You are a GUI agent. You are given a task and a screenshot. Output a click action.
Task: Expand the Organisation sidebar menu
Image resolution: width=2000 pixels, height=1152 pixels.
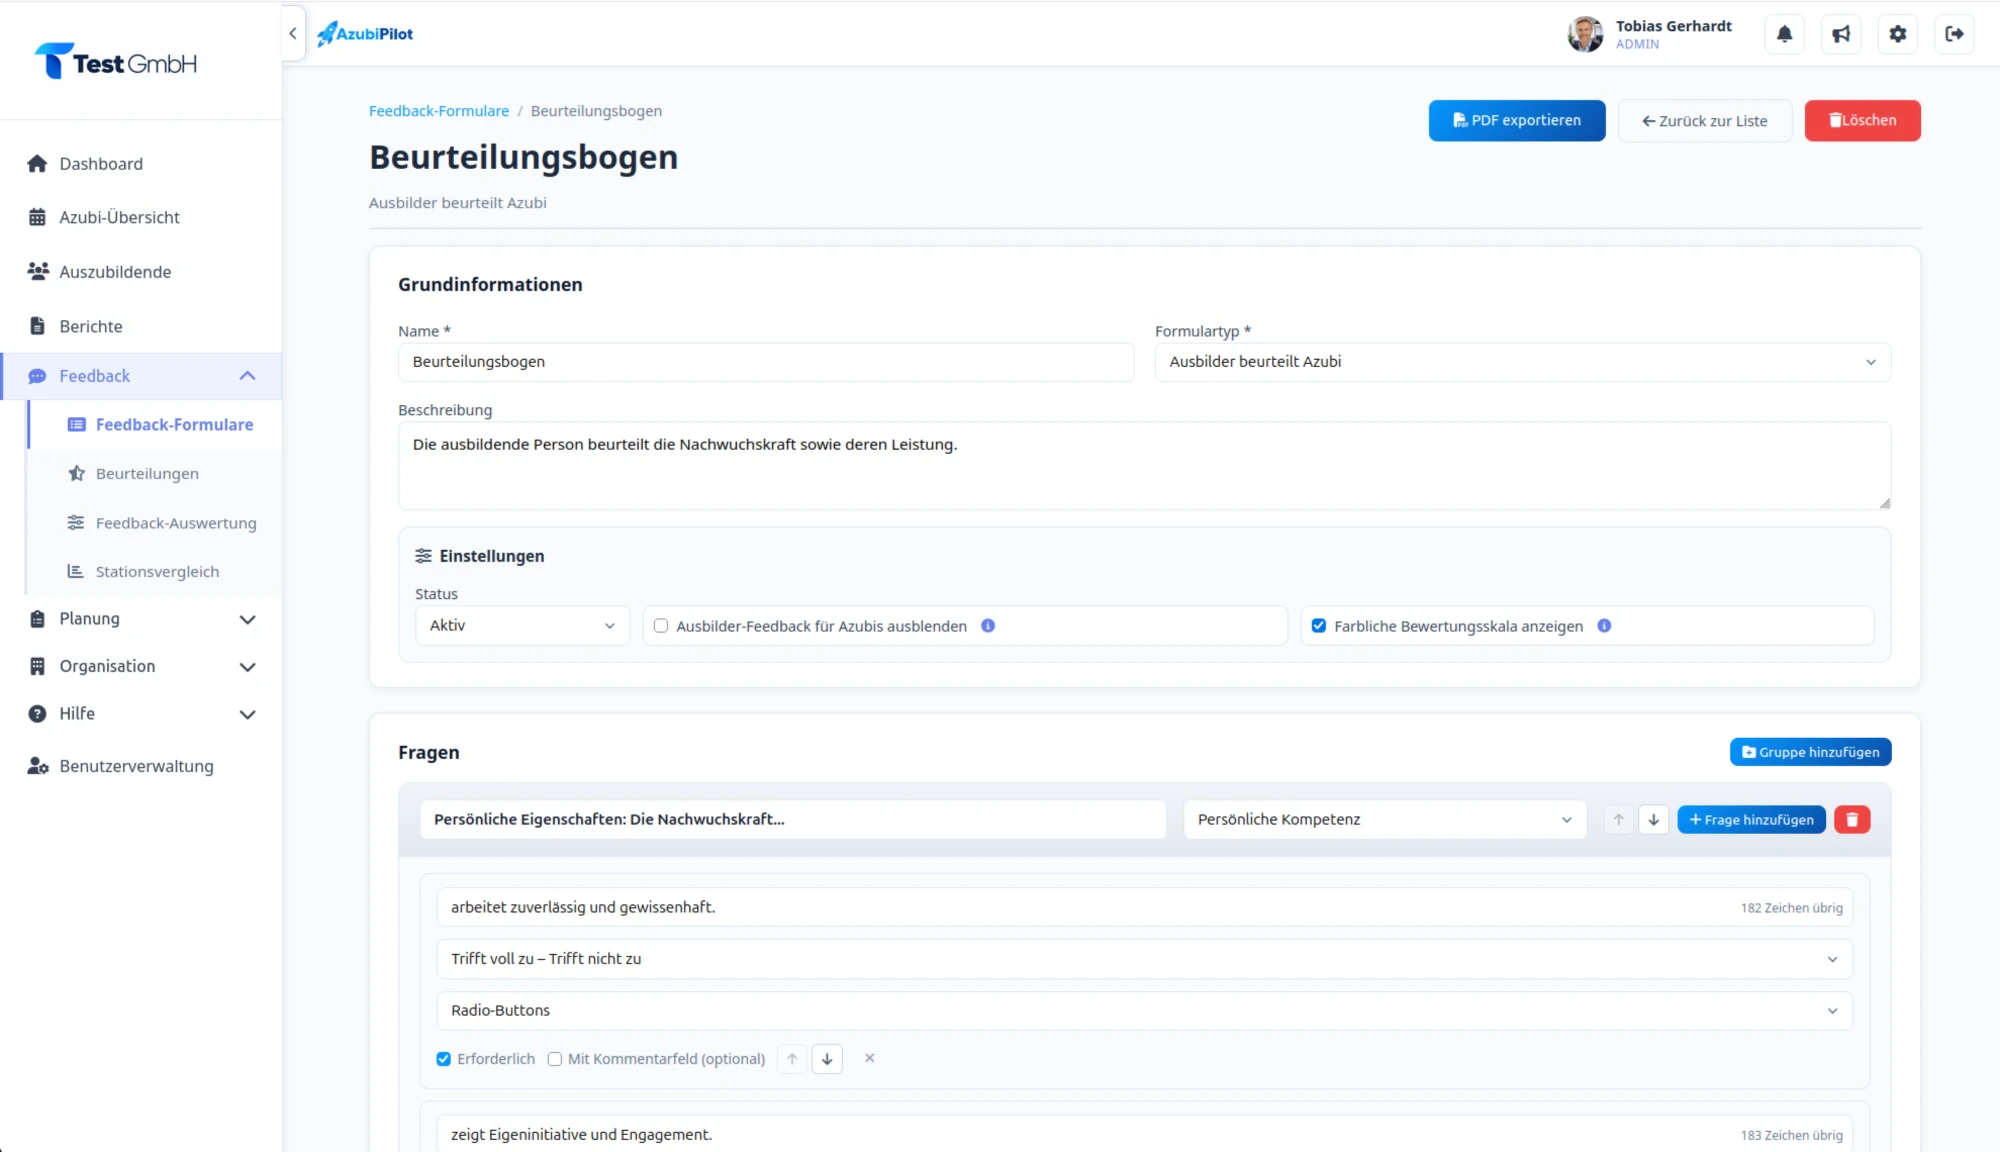coord(141,666)
